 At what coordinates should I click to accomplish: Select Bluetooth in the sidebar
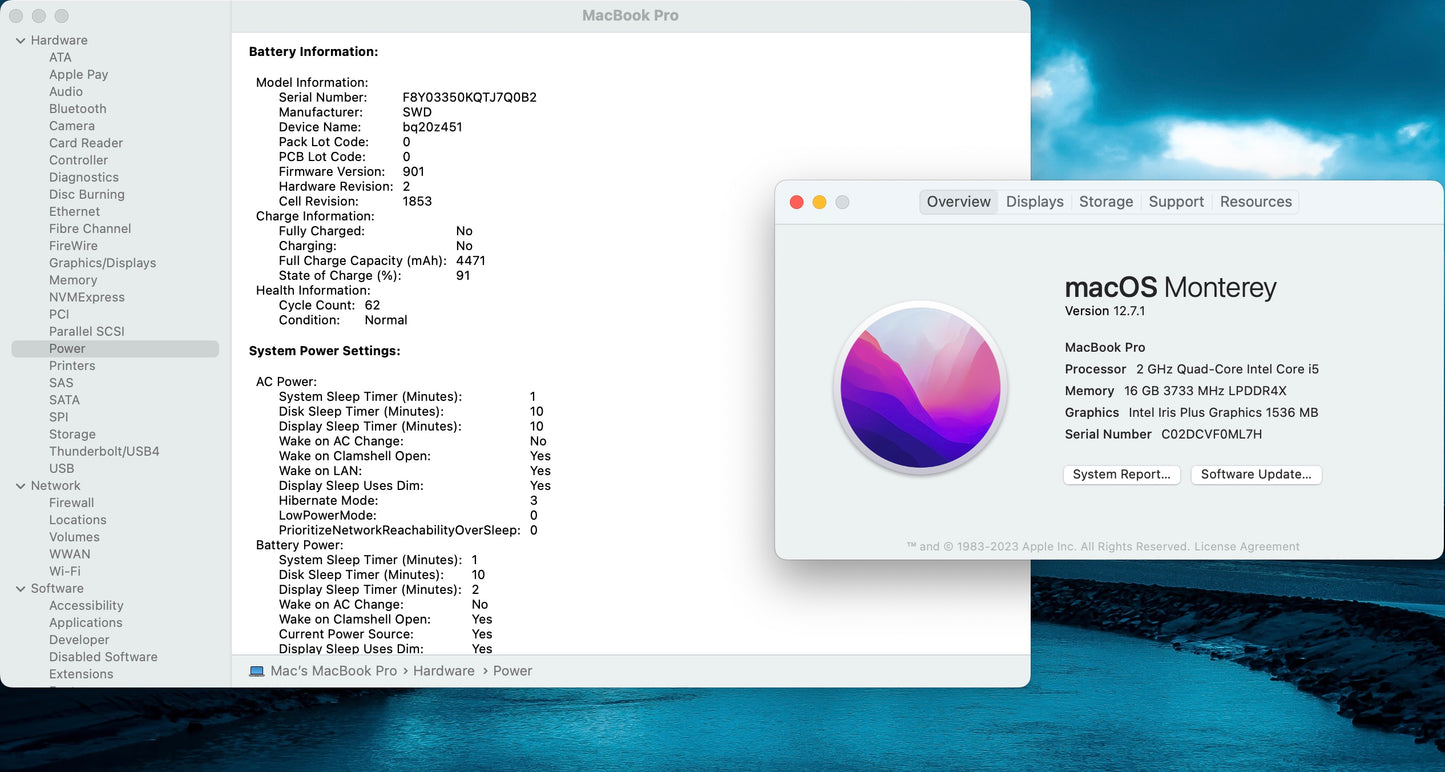[x=78, y=109]
